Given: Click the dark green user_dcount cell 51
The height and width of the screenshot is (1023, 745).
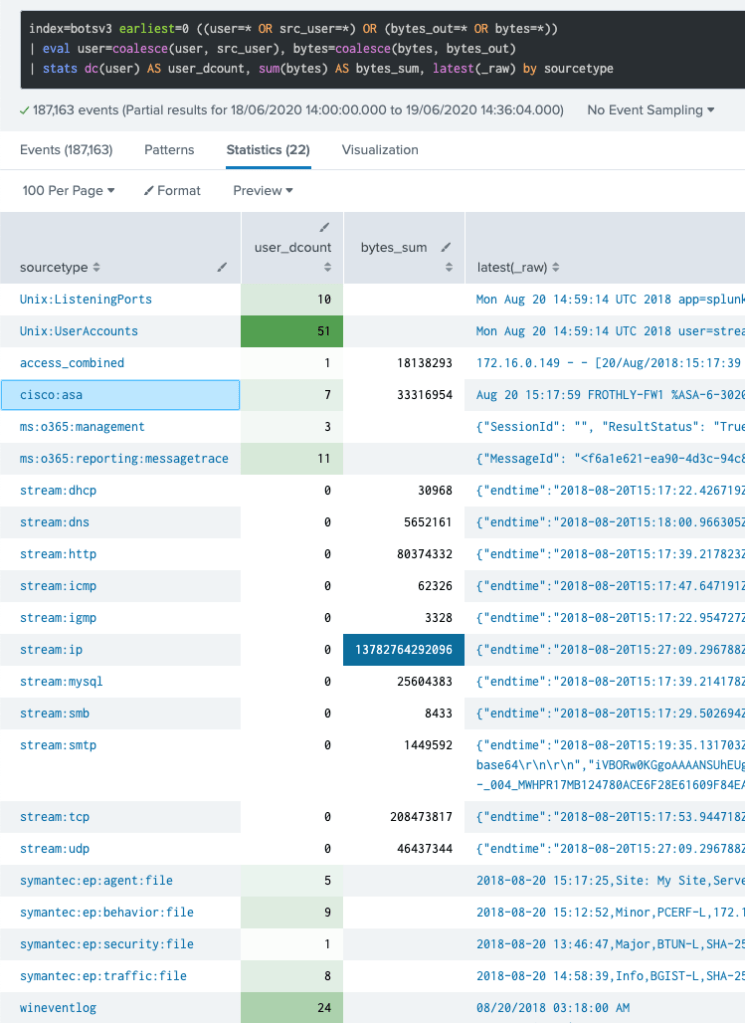Looking at the screenshot, I should click(291, 331).
